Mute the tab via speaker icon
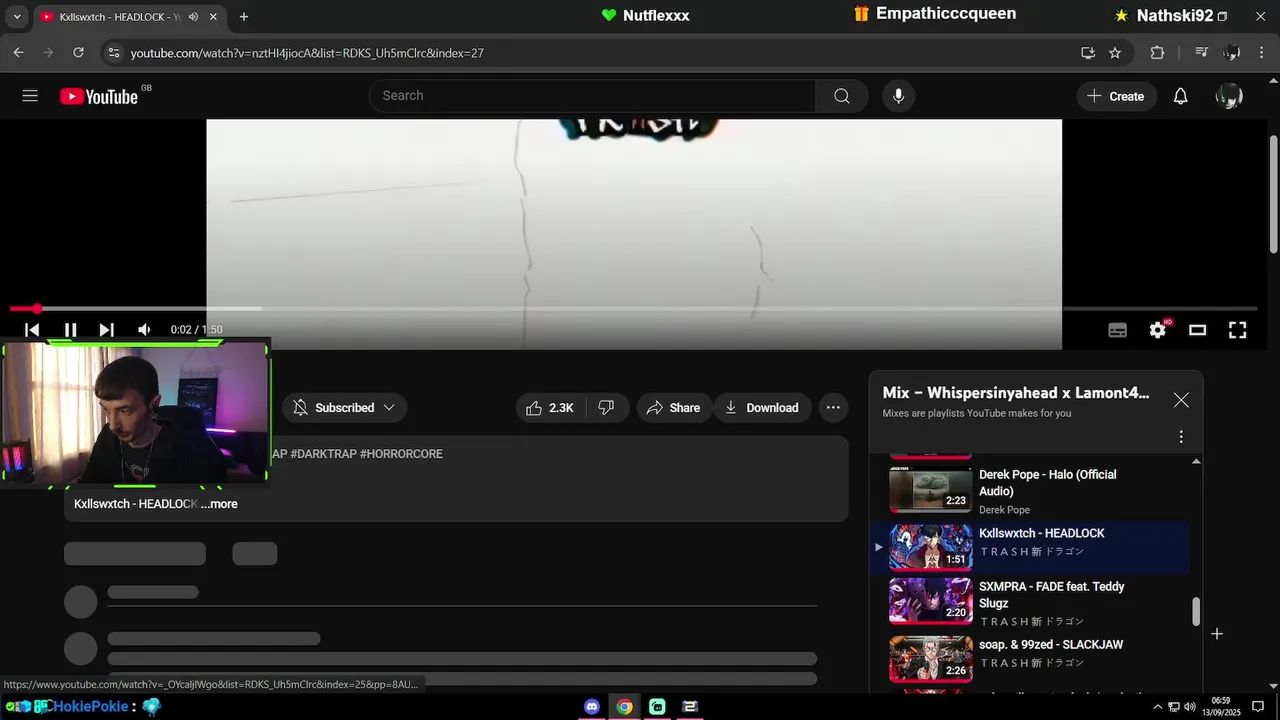This screenshot has width=1280, height=720. 193,17
